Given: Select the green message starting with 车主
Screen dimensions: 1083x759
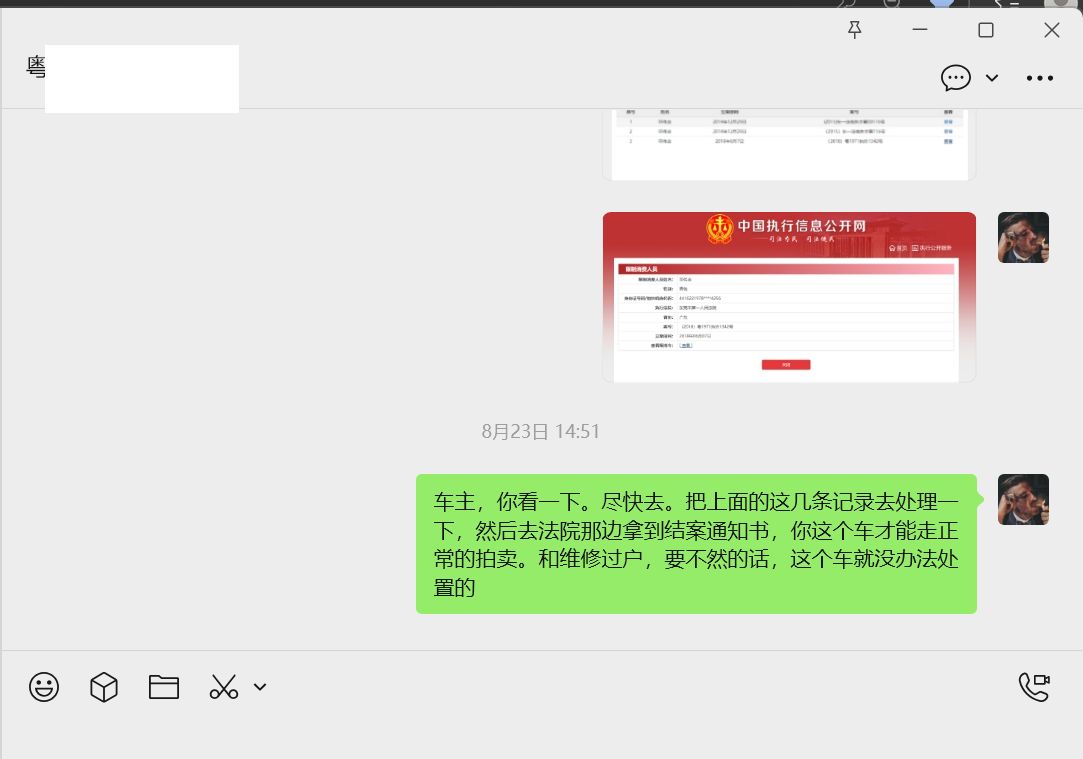Looking at the screenshot, I should (x=696, y=544).
